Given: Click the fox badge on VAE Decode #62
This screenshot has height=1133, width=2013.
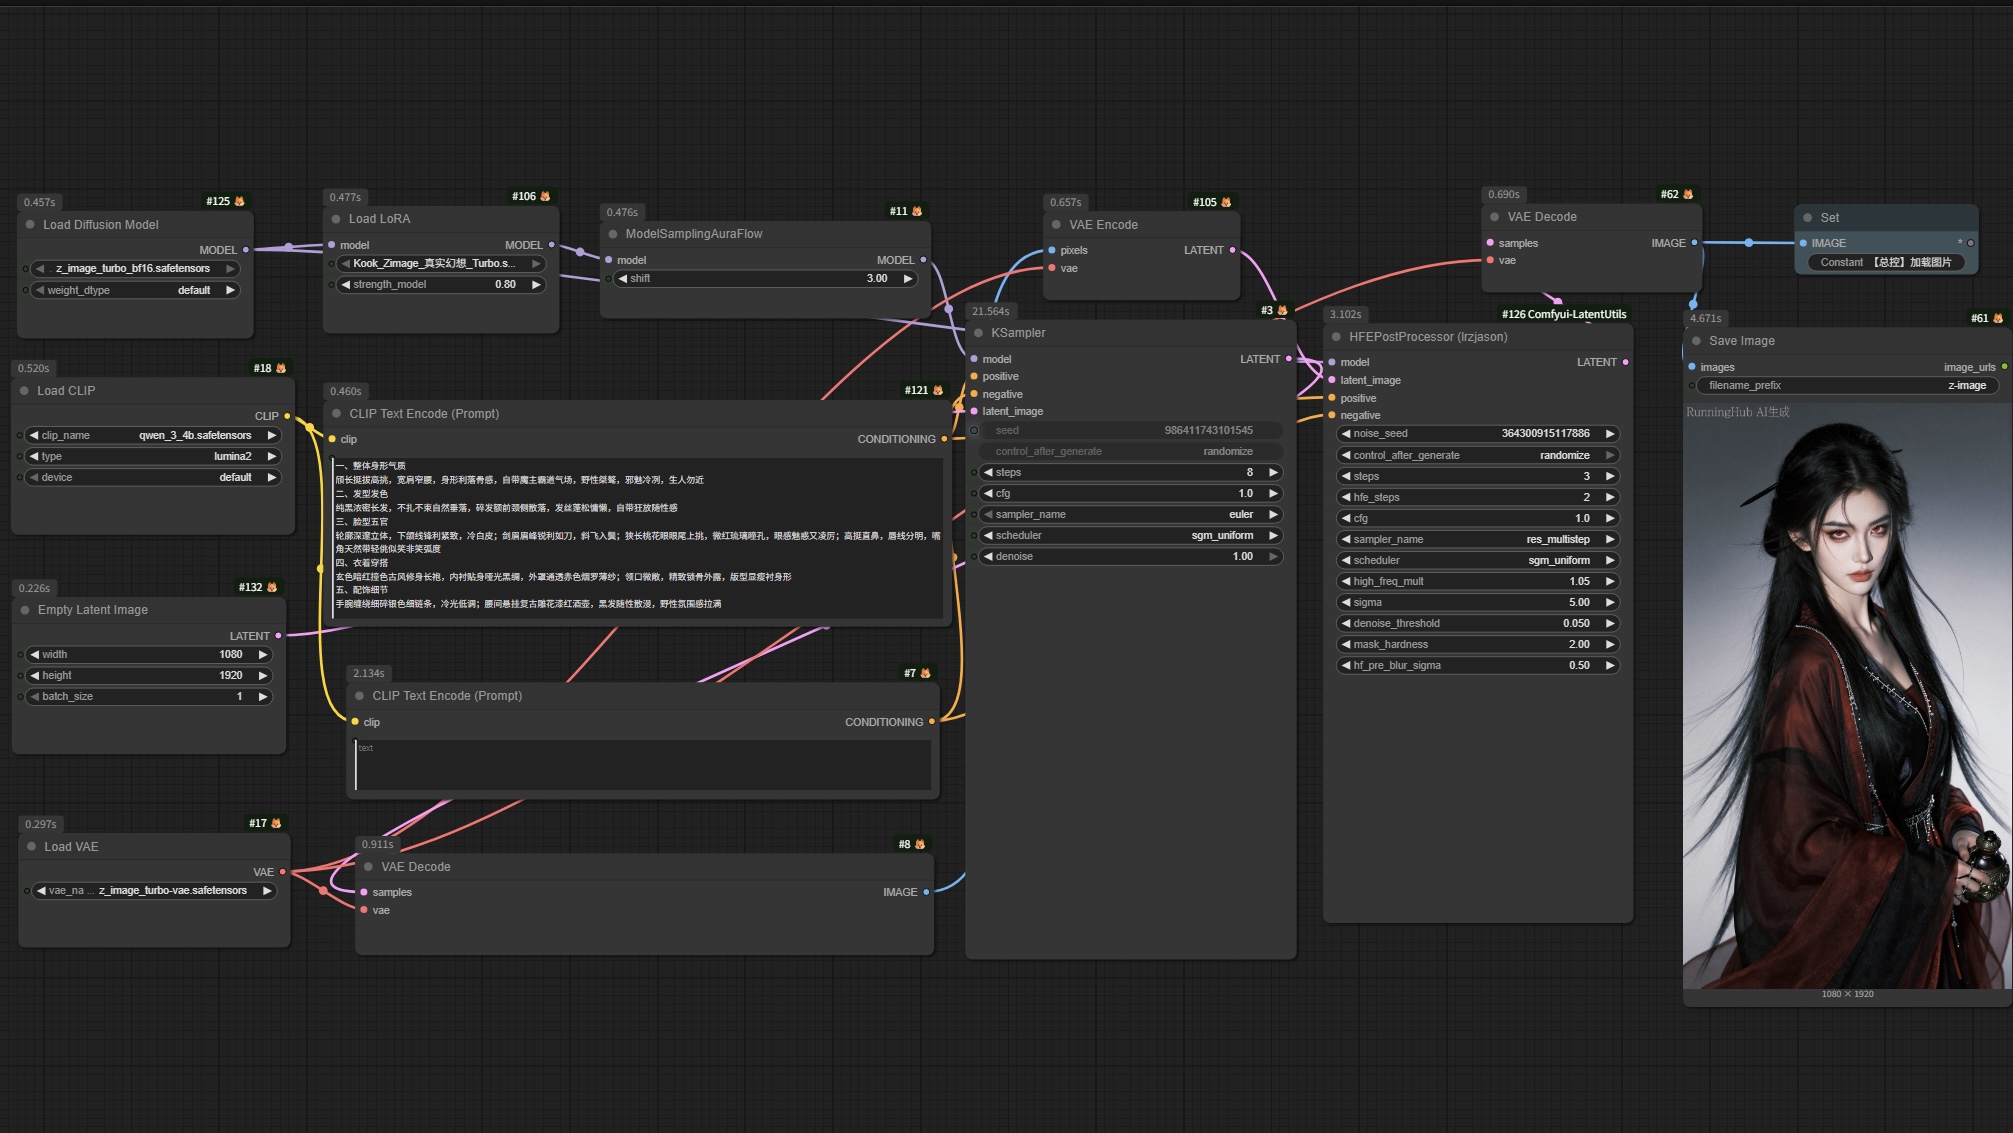Looking at the screenshot, I should 1688,194.
